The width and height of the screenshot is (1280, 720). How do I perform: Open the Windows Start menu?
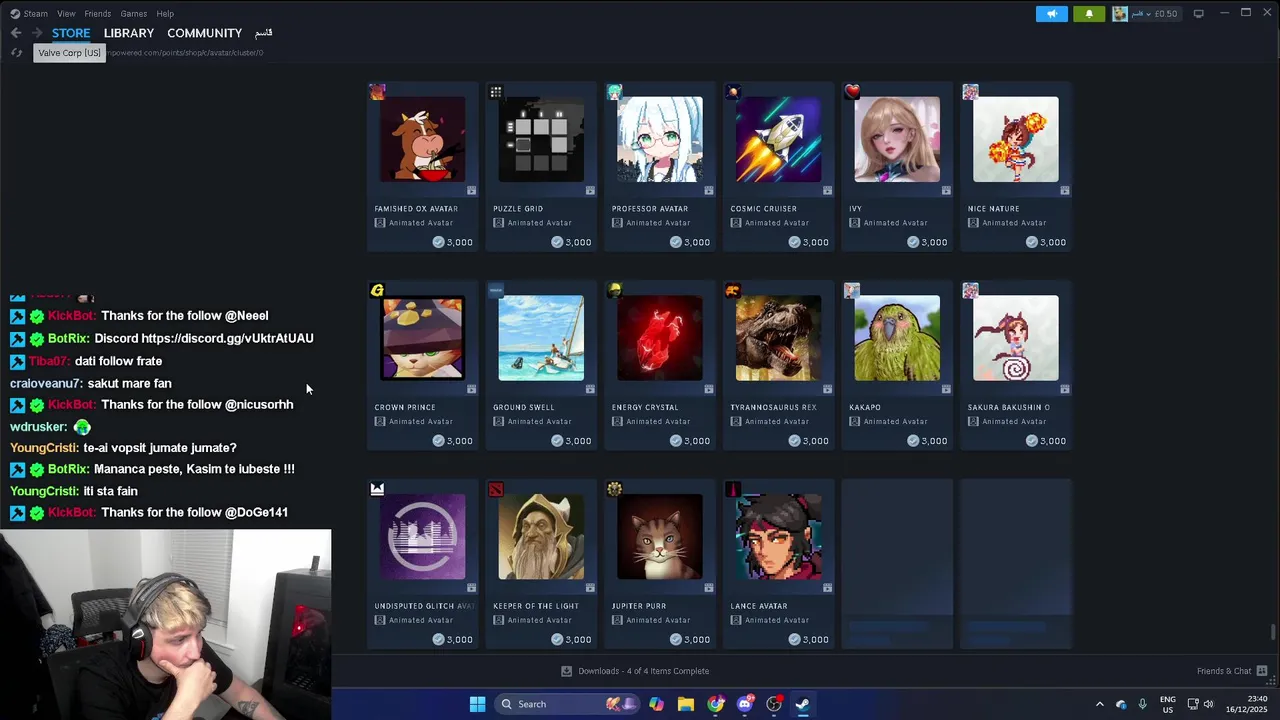pyautogui.click(x=477, y=704)
